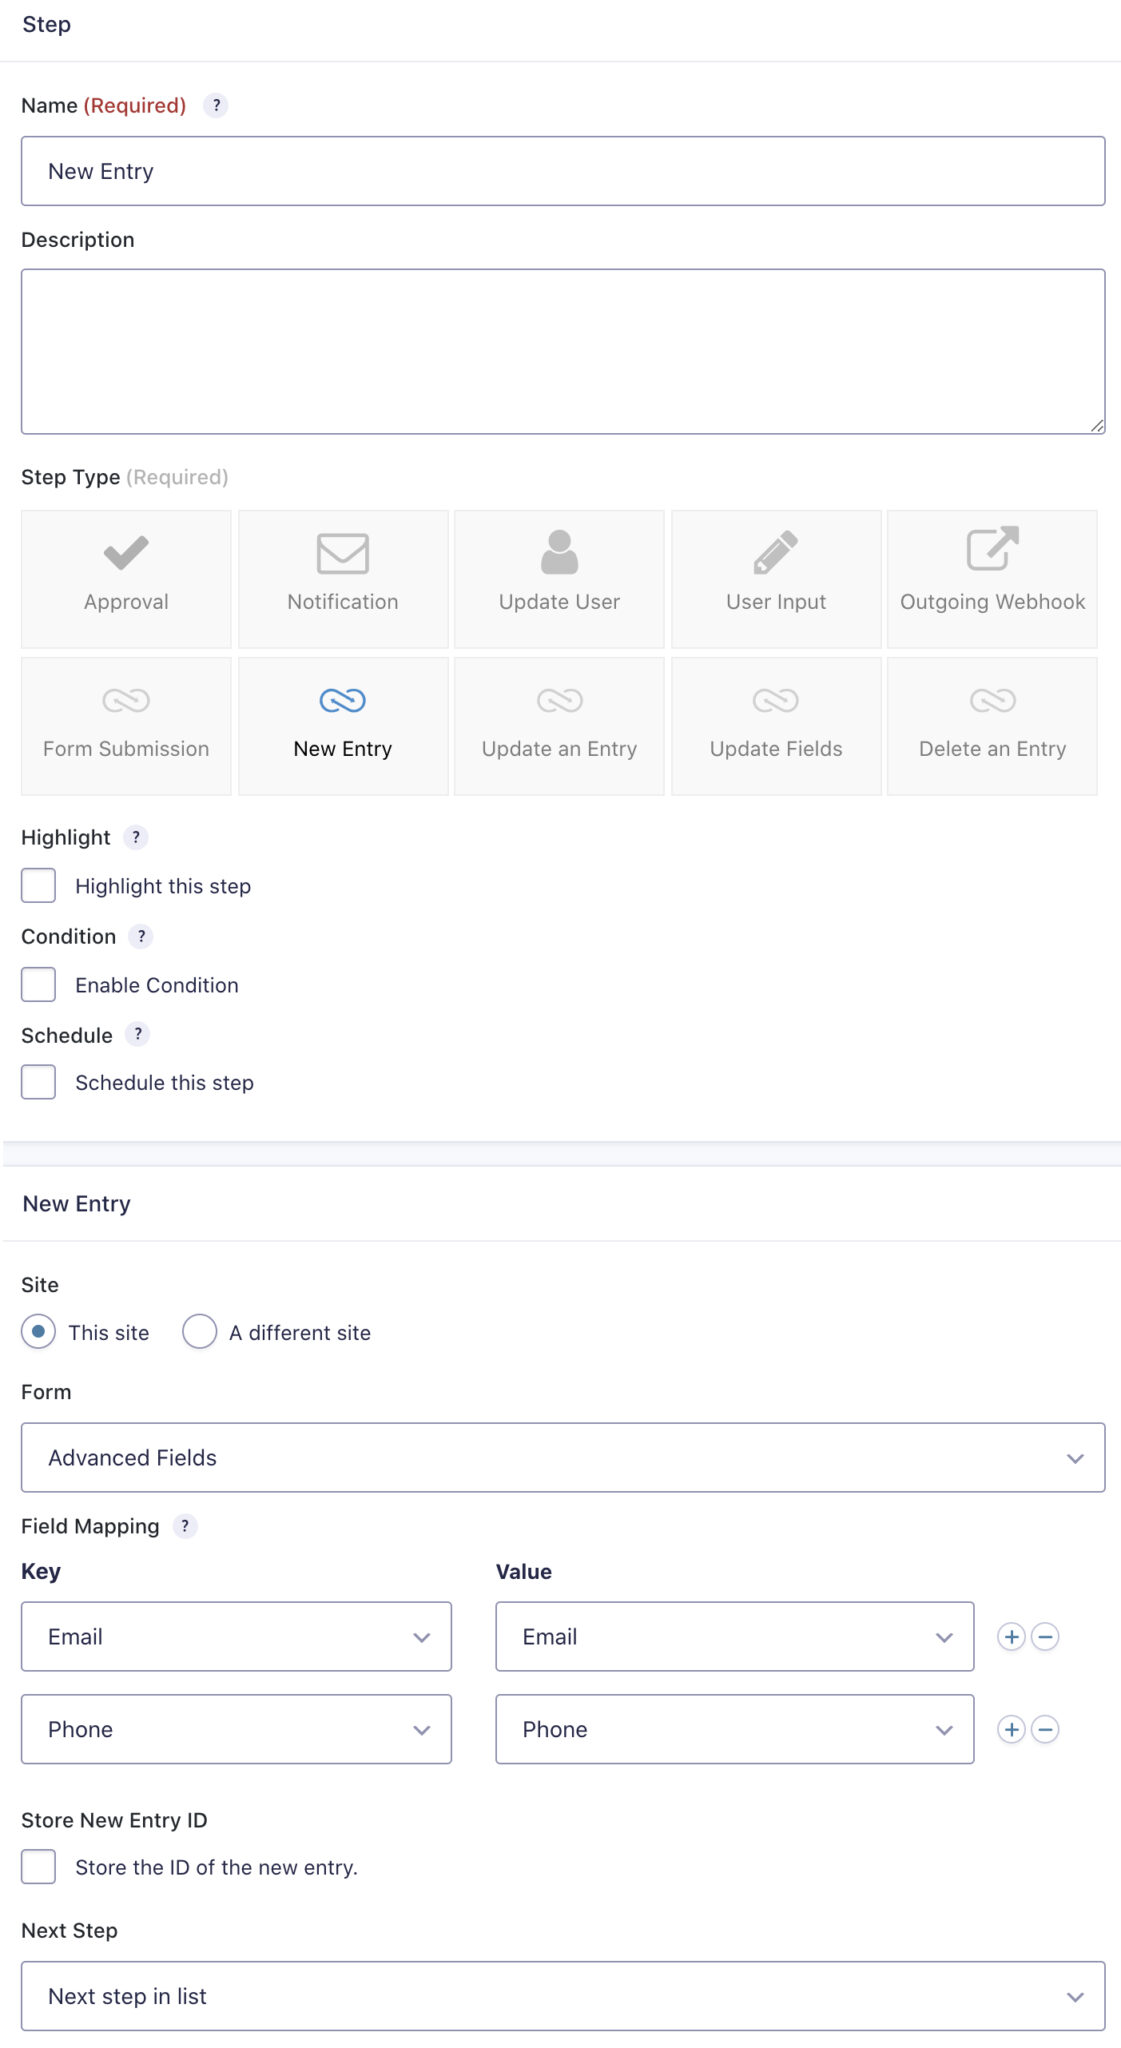Select A different site radio button
The height and width of the screenshot is (2048, 1121).
click(x=200, y=1331)
